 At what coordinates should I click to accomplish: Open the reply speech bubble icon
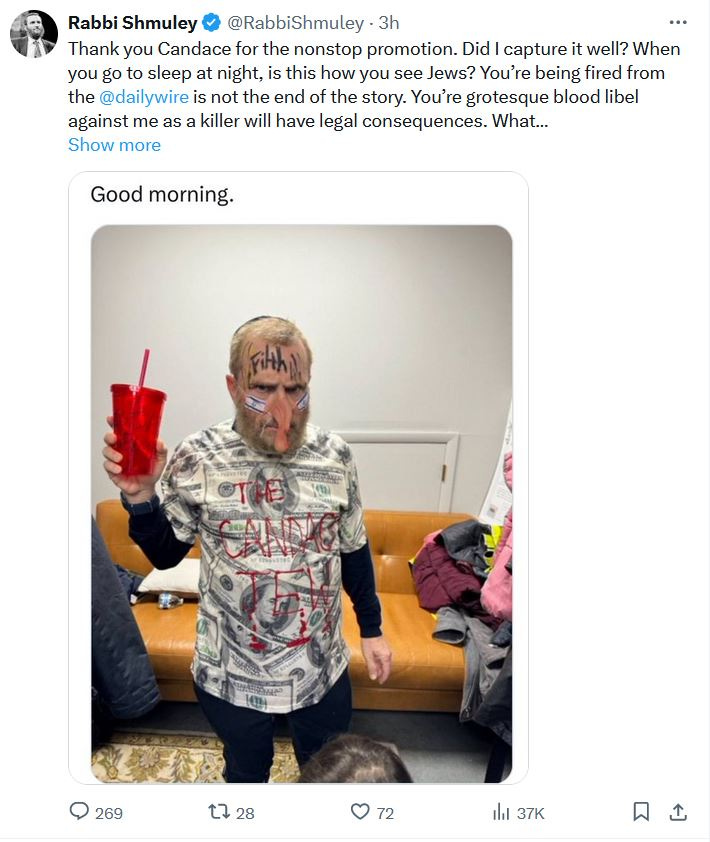[79, 811]
